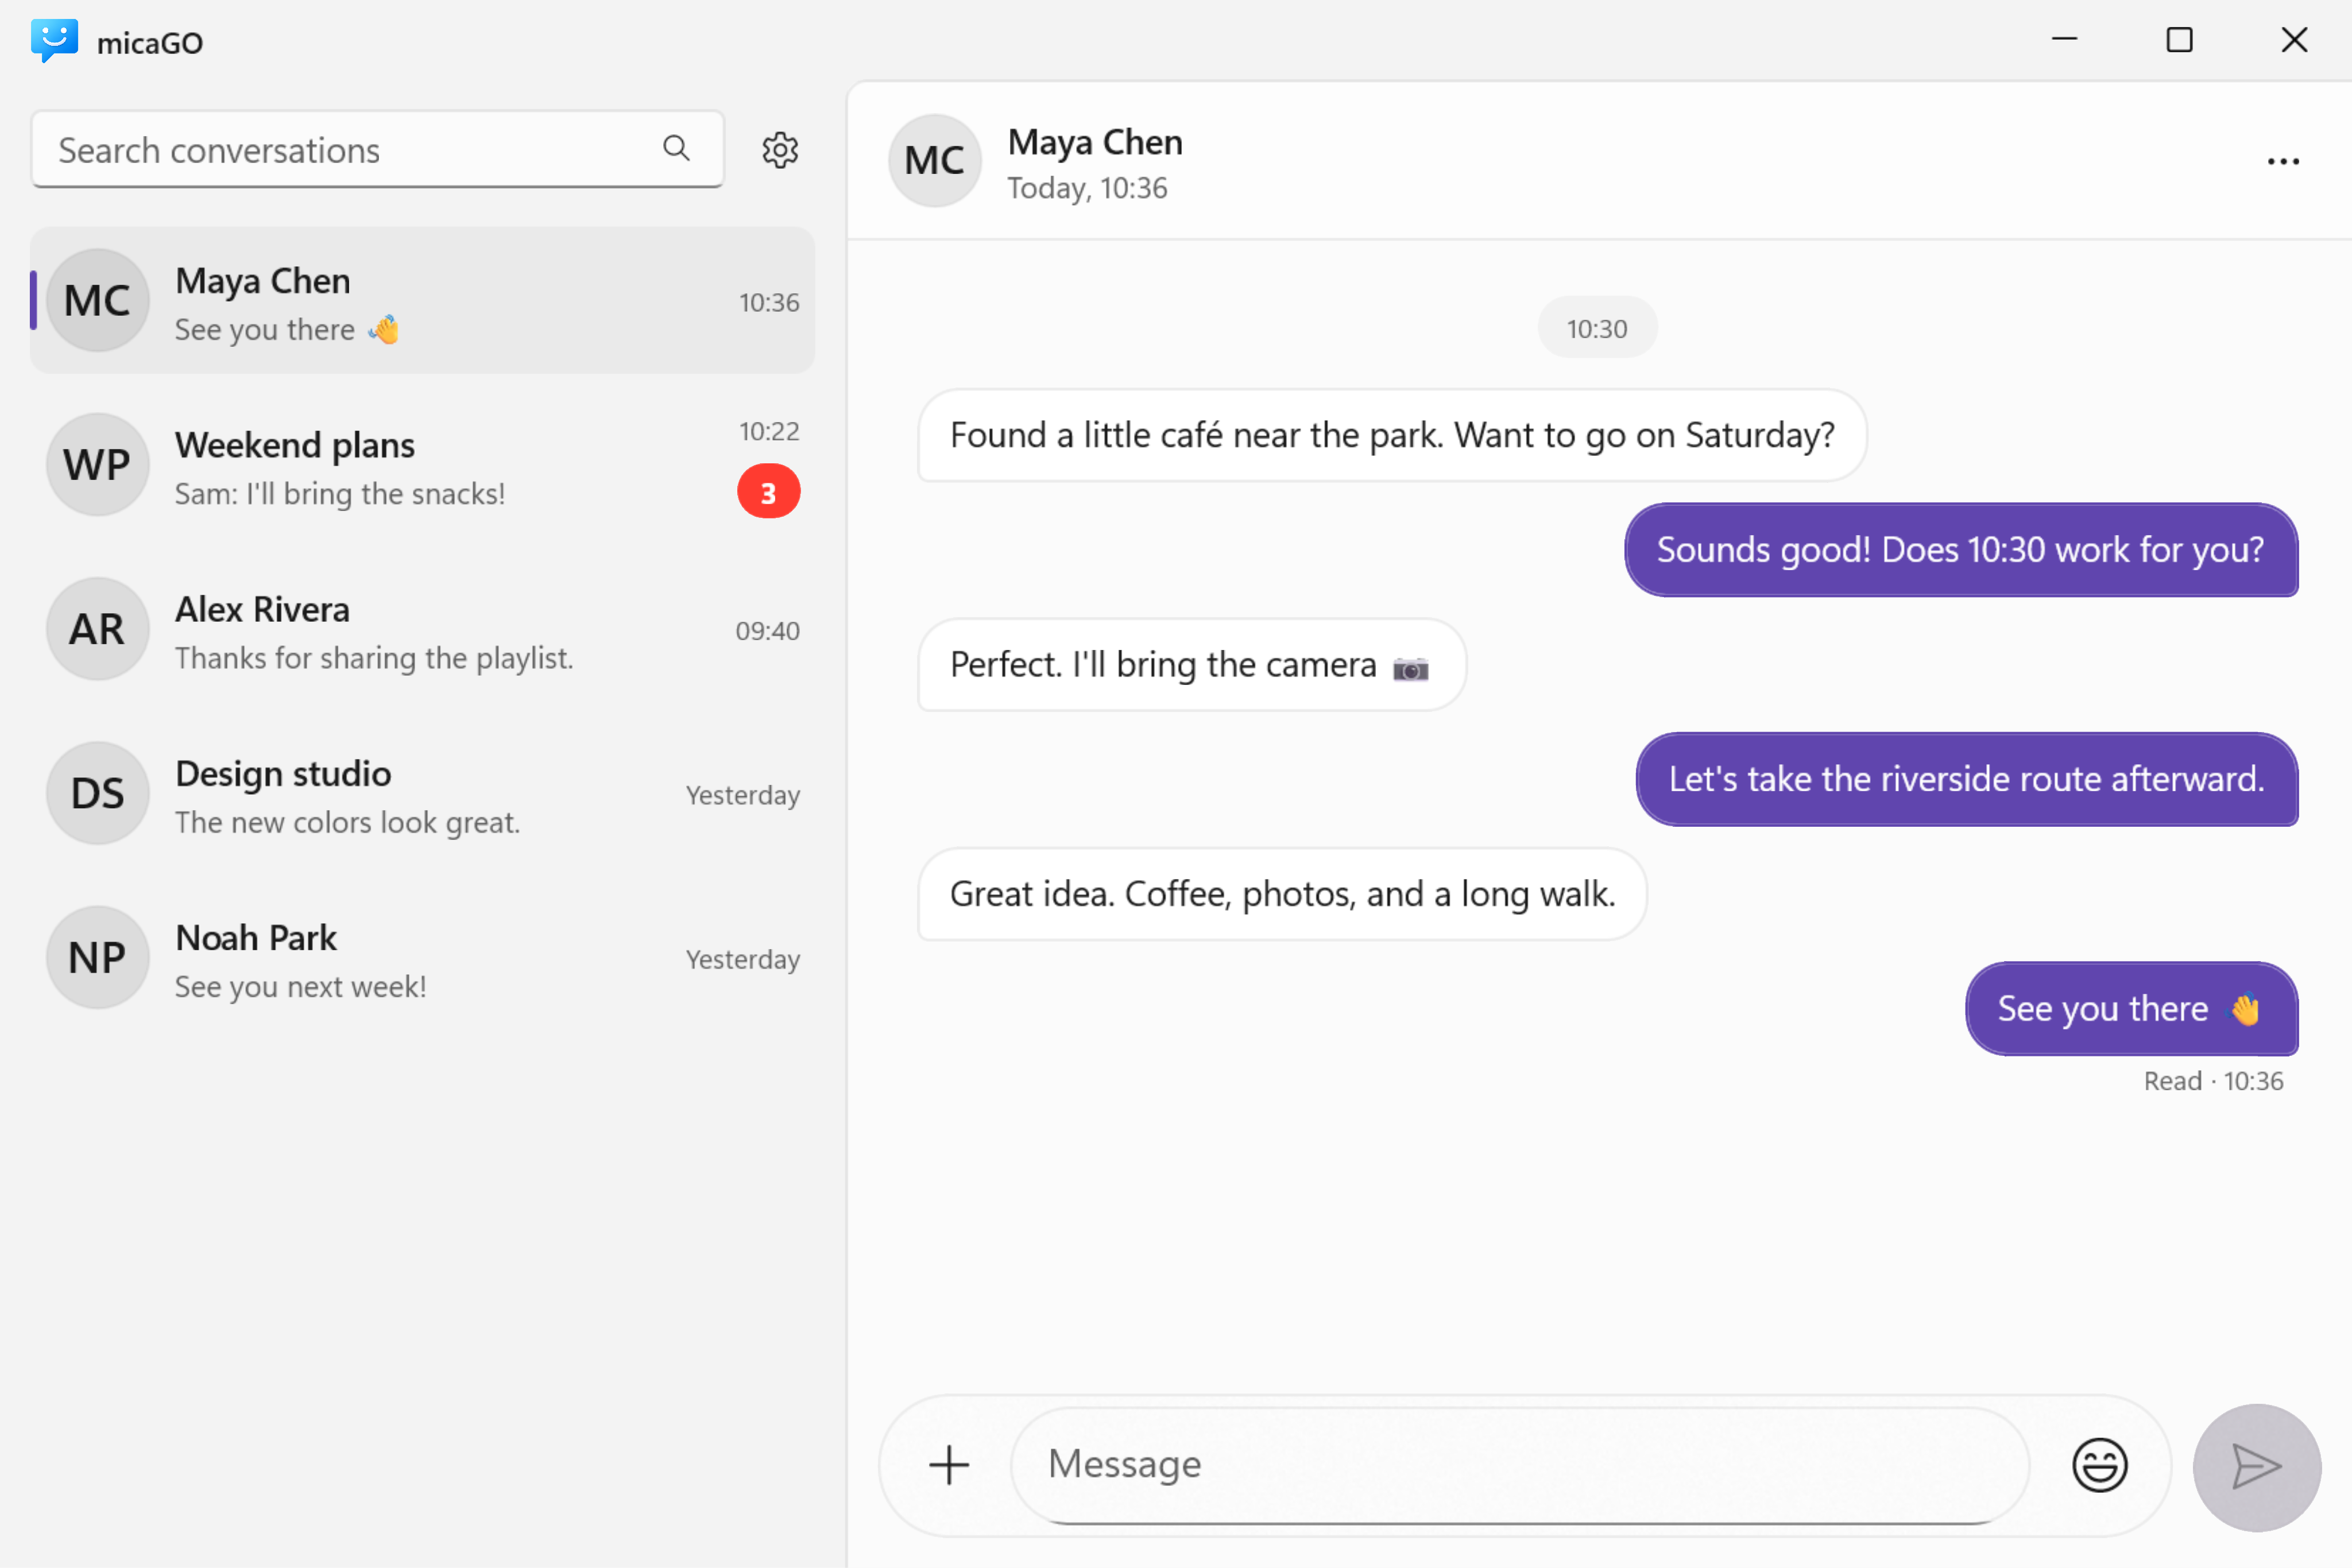Click the send message button
2352x1568 pixels.
(2257, 1467)
